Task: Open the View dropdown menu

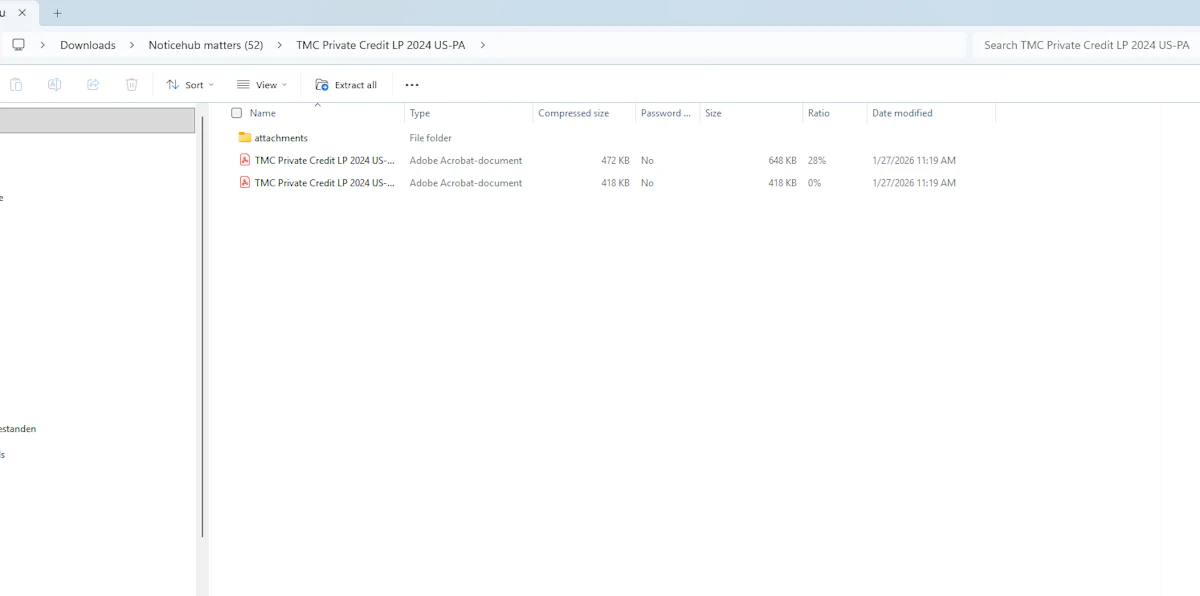Action: 262,85
